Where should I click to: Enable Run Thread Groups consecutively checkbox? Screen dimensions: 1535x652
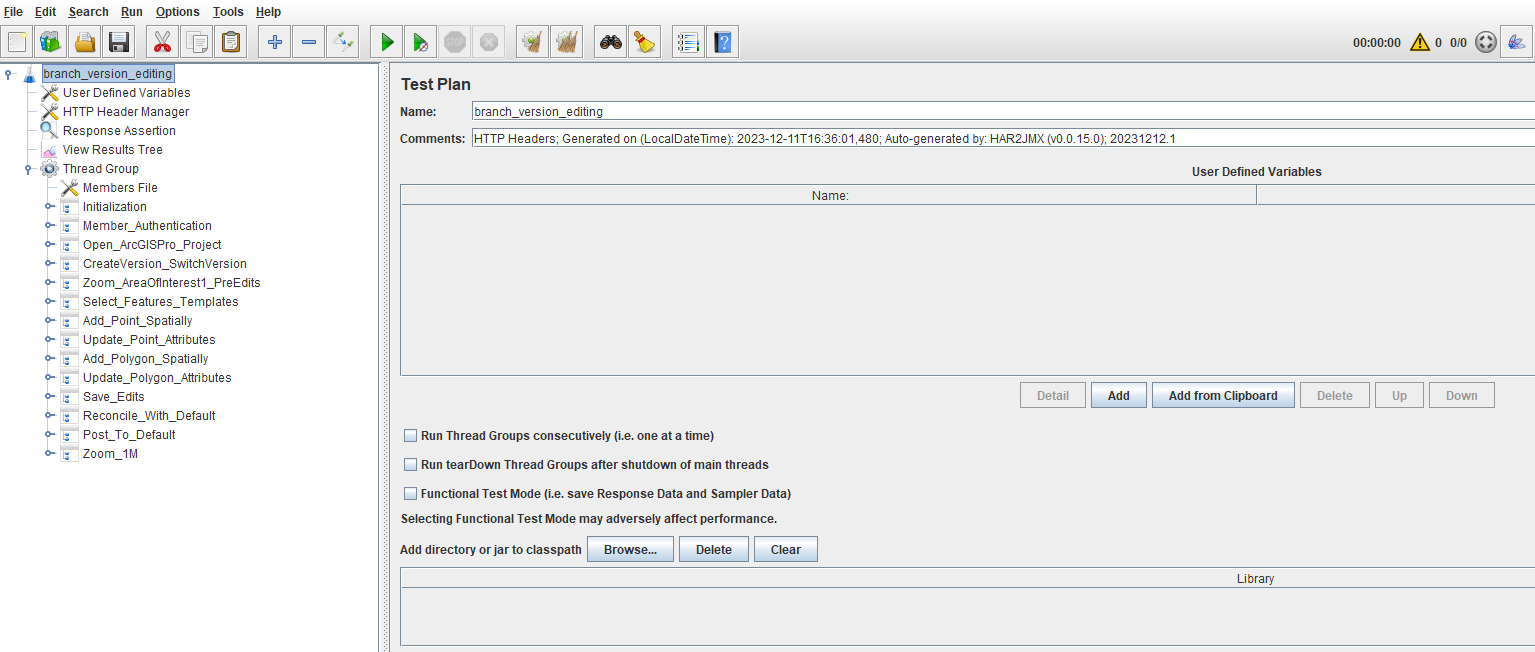[x=410, y=436]
